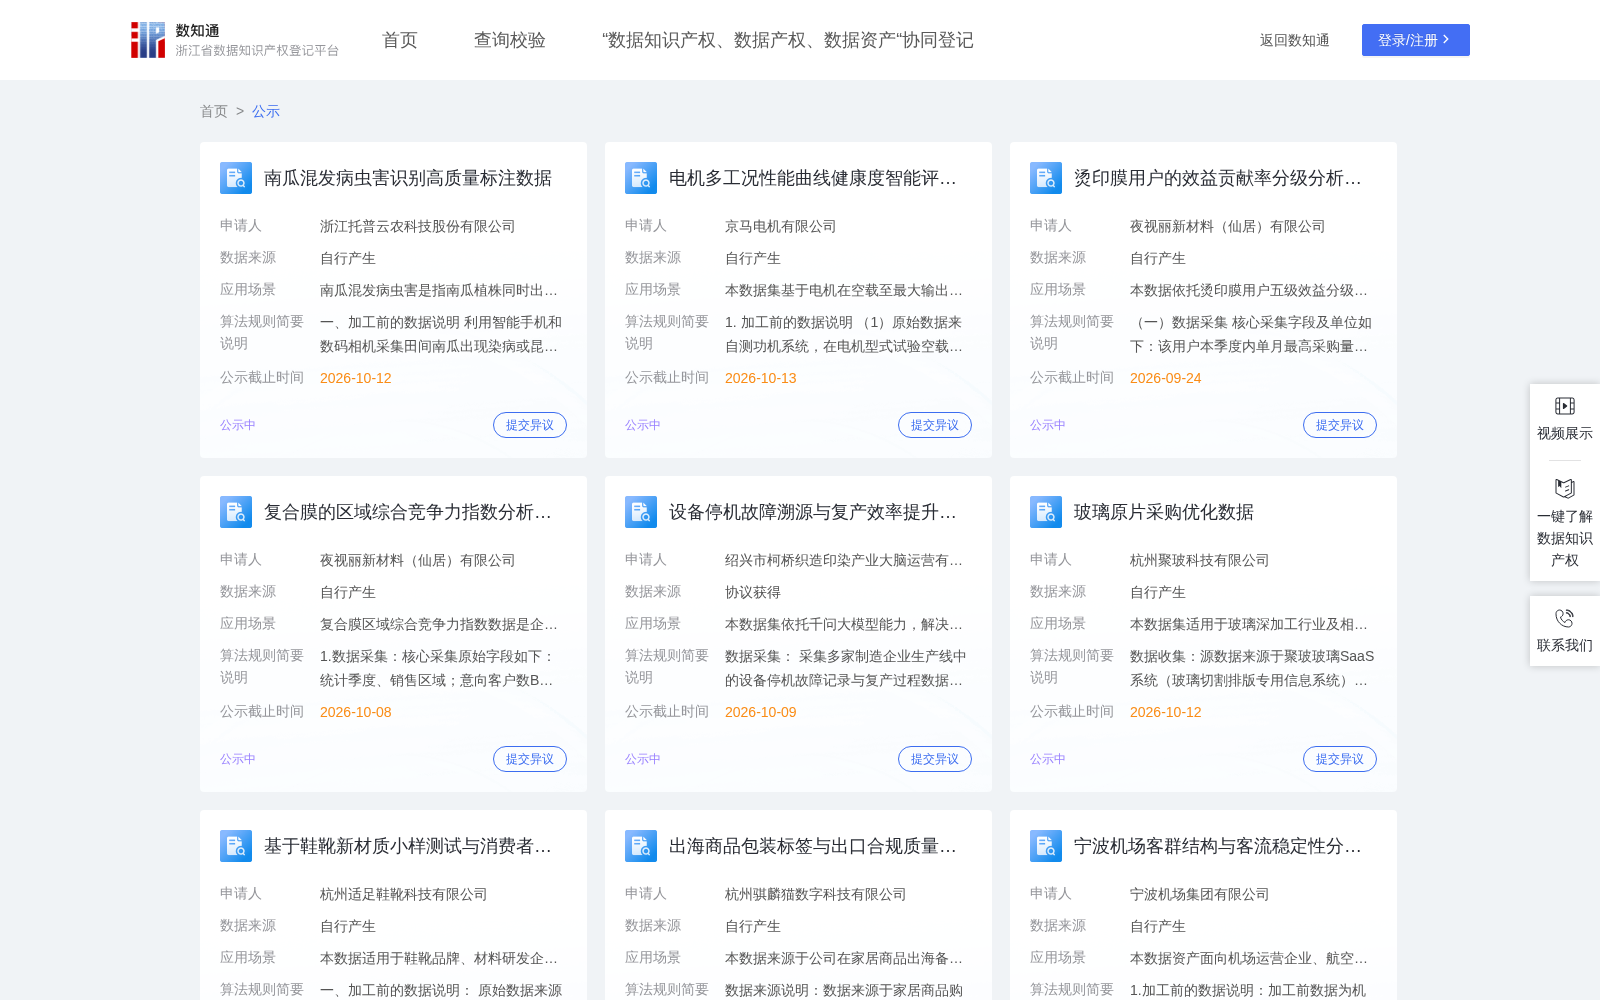Submit objection for 设备停机故障 card
1600x1000 pixels.
935,759
